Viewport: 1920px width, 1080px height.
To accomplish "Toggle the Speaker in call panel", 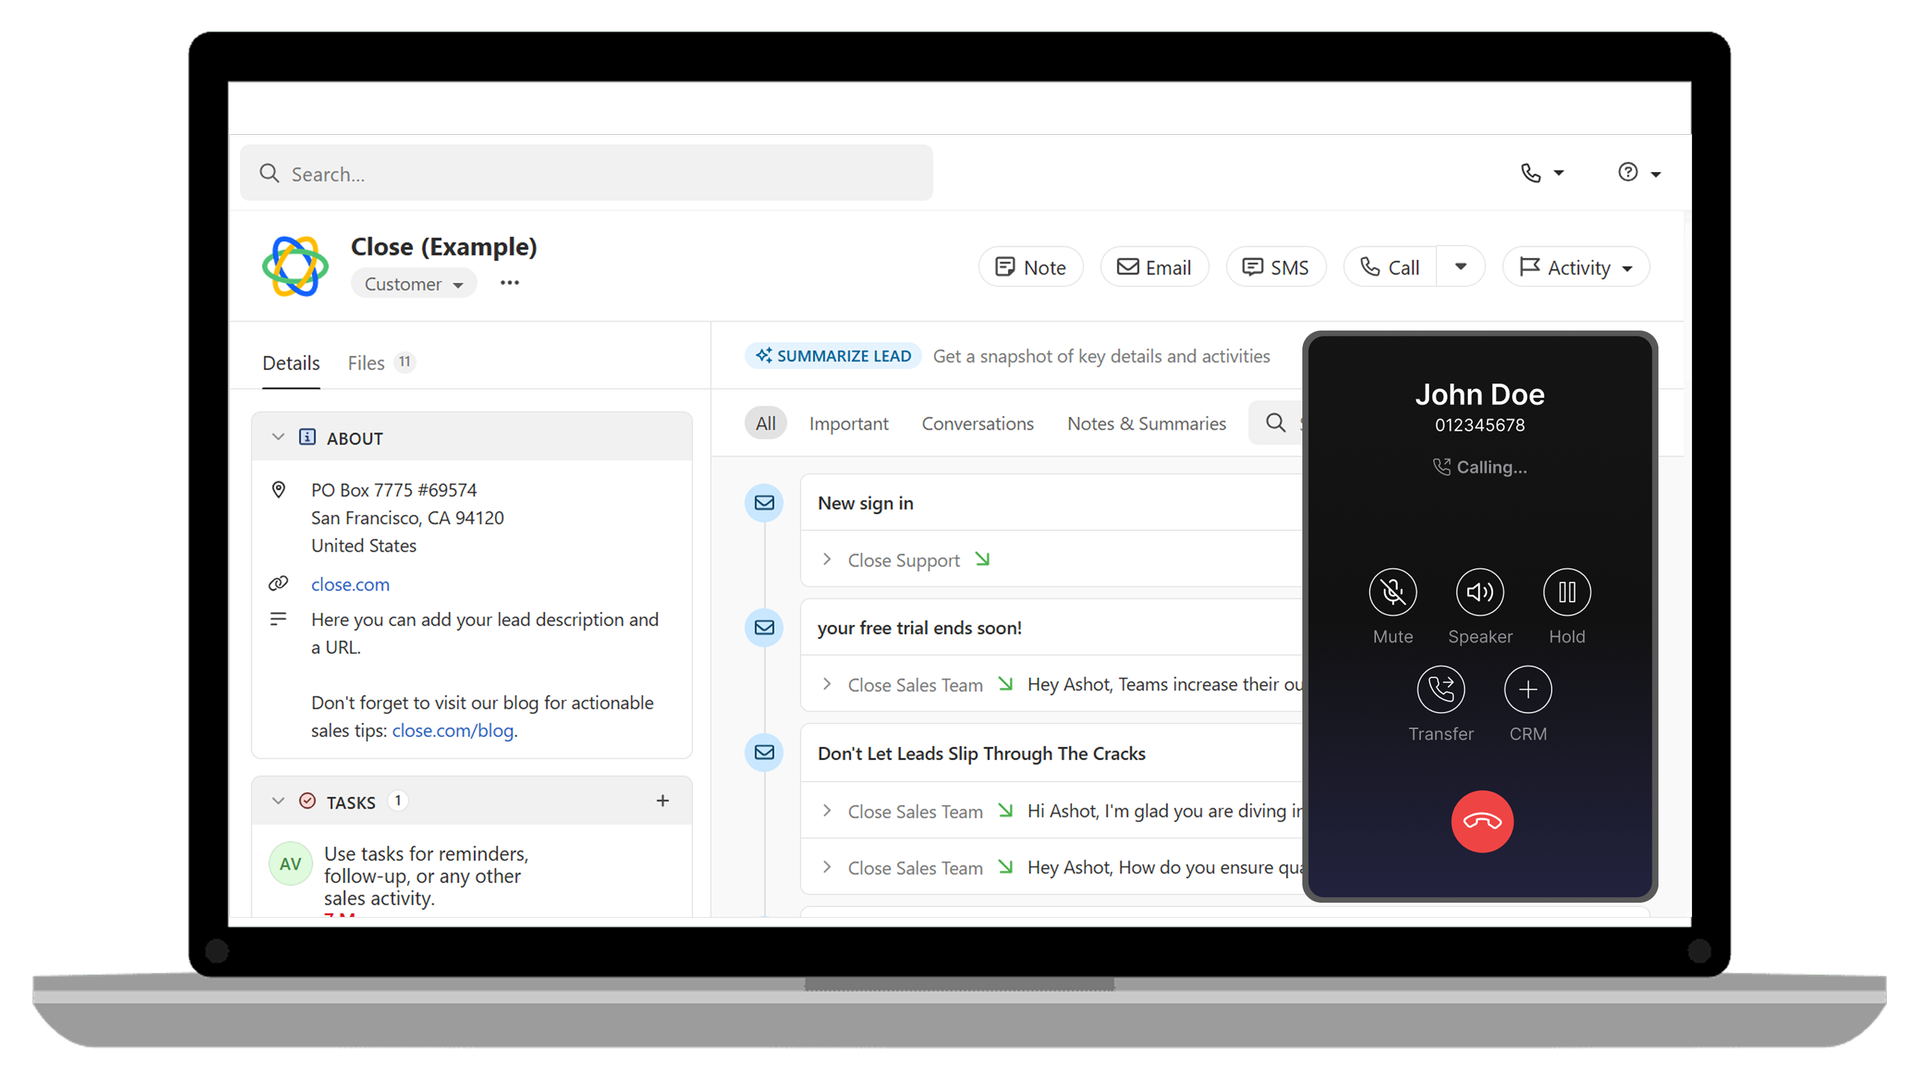I will 1480,592.
